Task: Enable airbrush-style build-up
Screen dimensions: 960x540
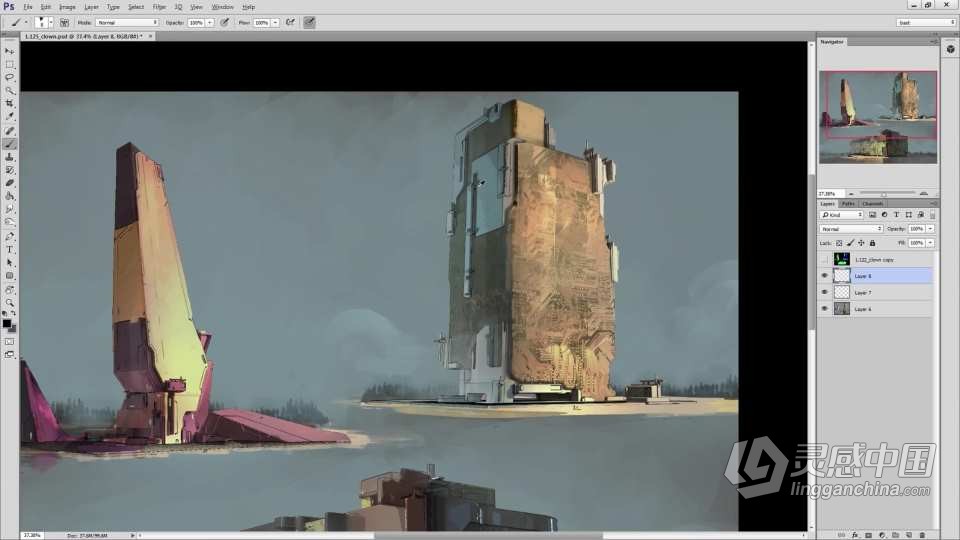Action: [x=290, y=22]
